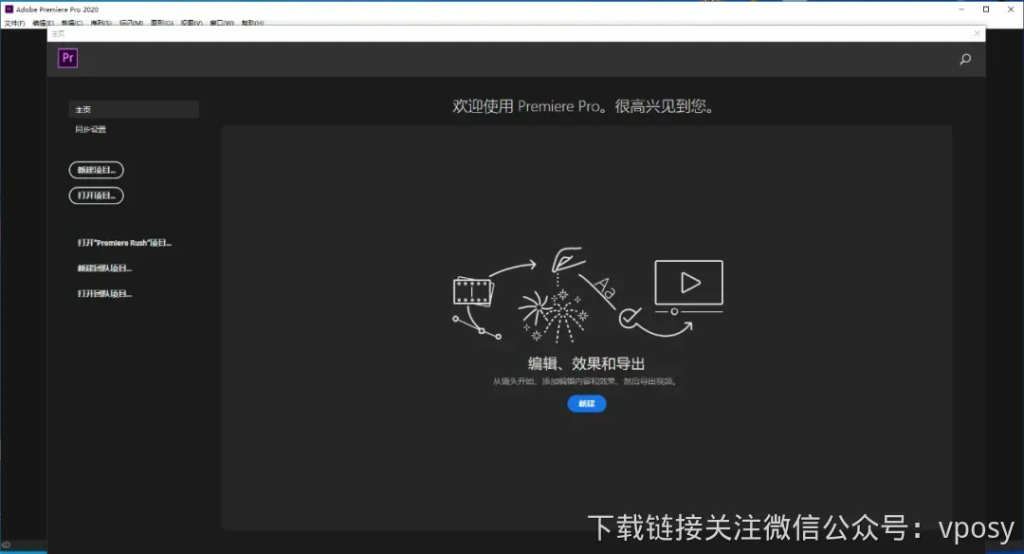
Task: Click the blue 新建 New button
Action: [x=586, y=404]
